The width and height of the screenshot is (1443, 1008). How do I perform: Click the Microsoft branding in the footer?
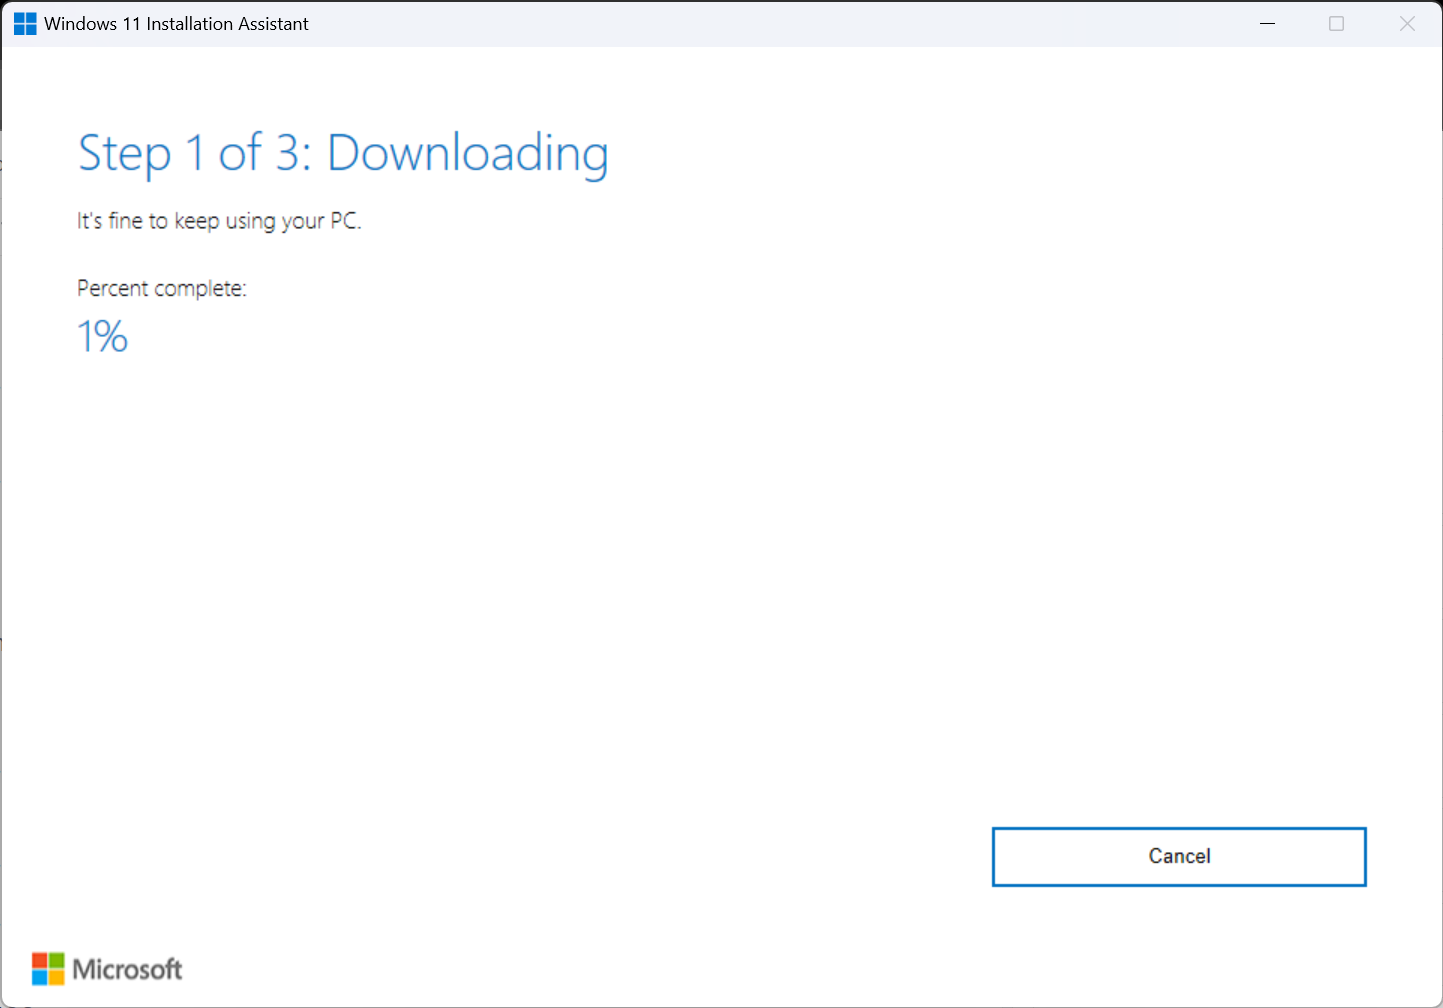[105, 968]
